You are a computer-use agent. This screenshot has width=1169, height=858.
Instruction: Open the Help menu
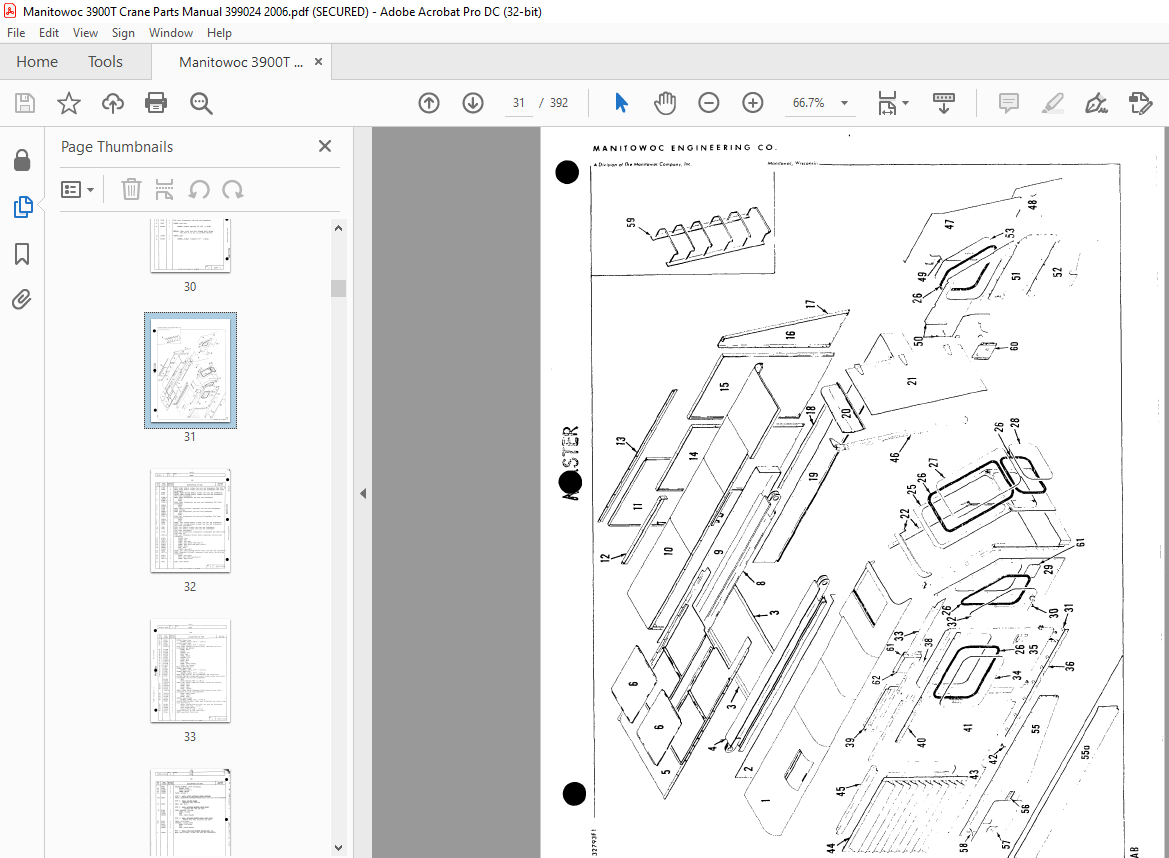tap(219, 33)
